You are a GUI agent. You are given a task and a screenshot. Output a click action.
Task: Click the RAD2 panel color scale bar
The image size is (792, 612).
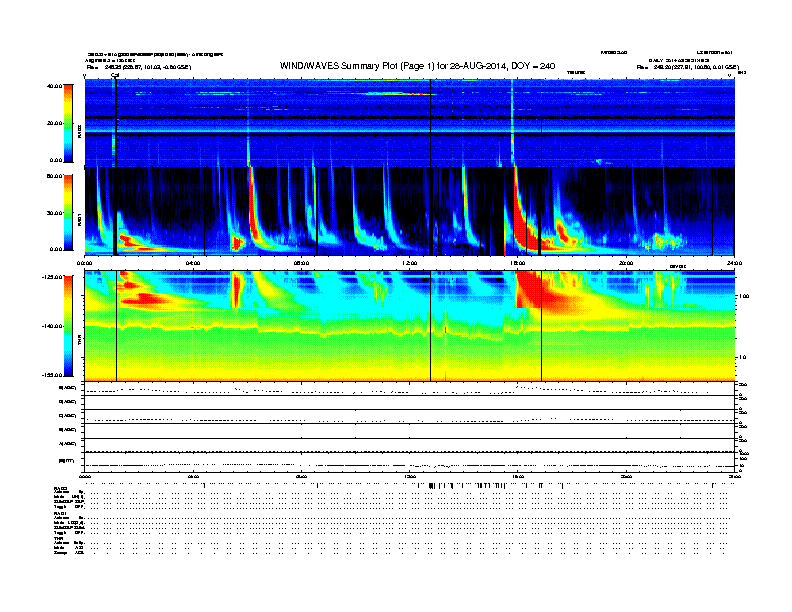tap(68, 123)
